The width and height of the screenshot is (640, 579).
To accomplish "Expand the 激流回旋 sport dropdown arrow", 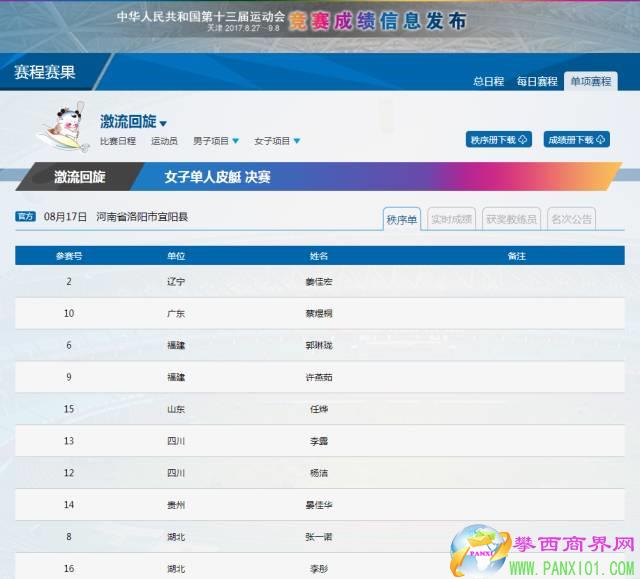I will pyautogui.click(x=163, y=124).
